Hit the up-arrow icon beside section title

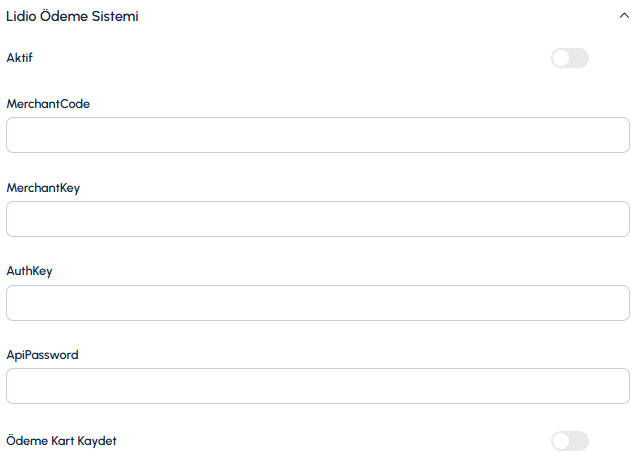pos(624,16)
